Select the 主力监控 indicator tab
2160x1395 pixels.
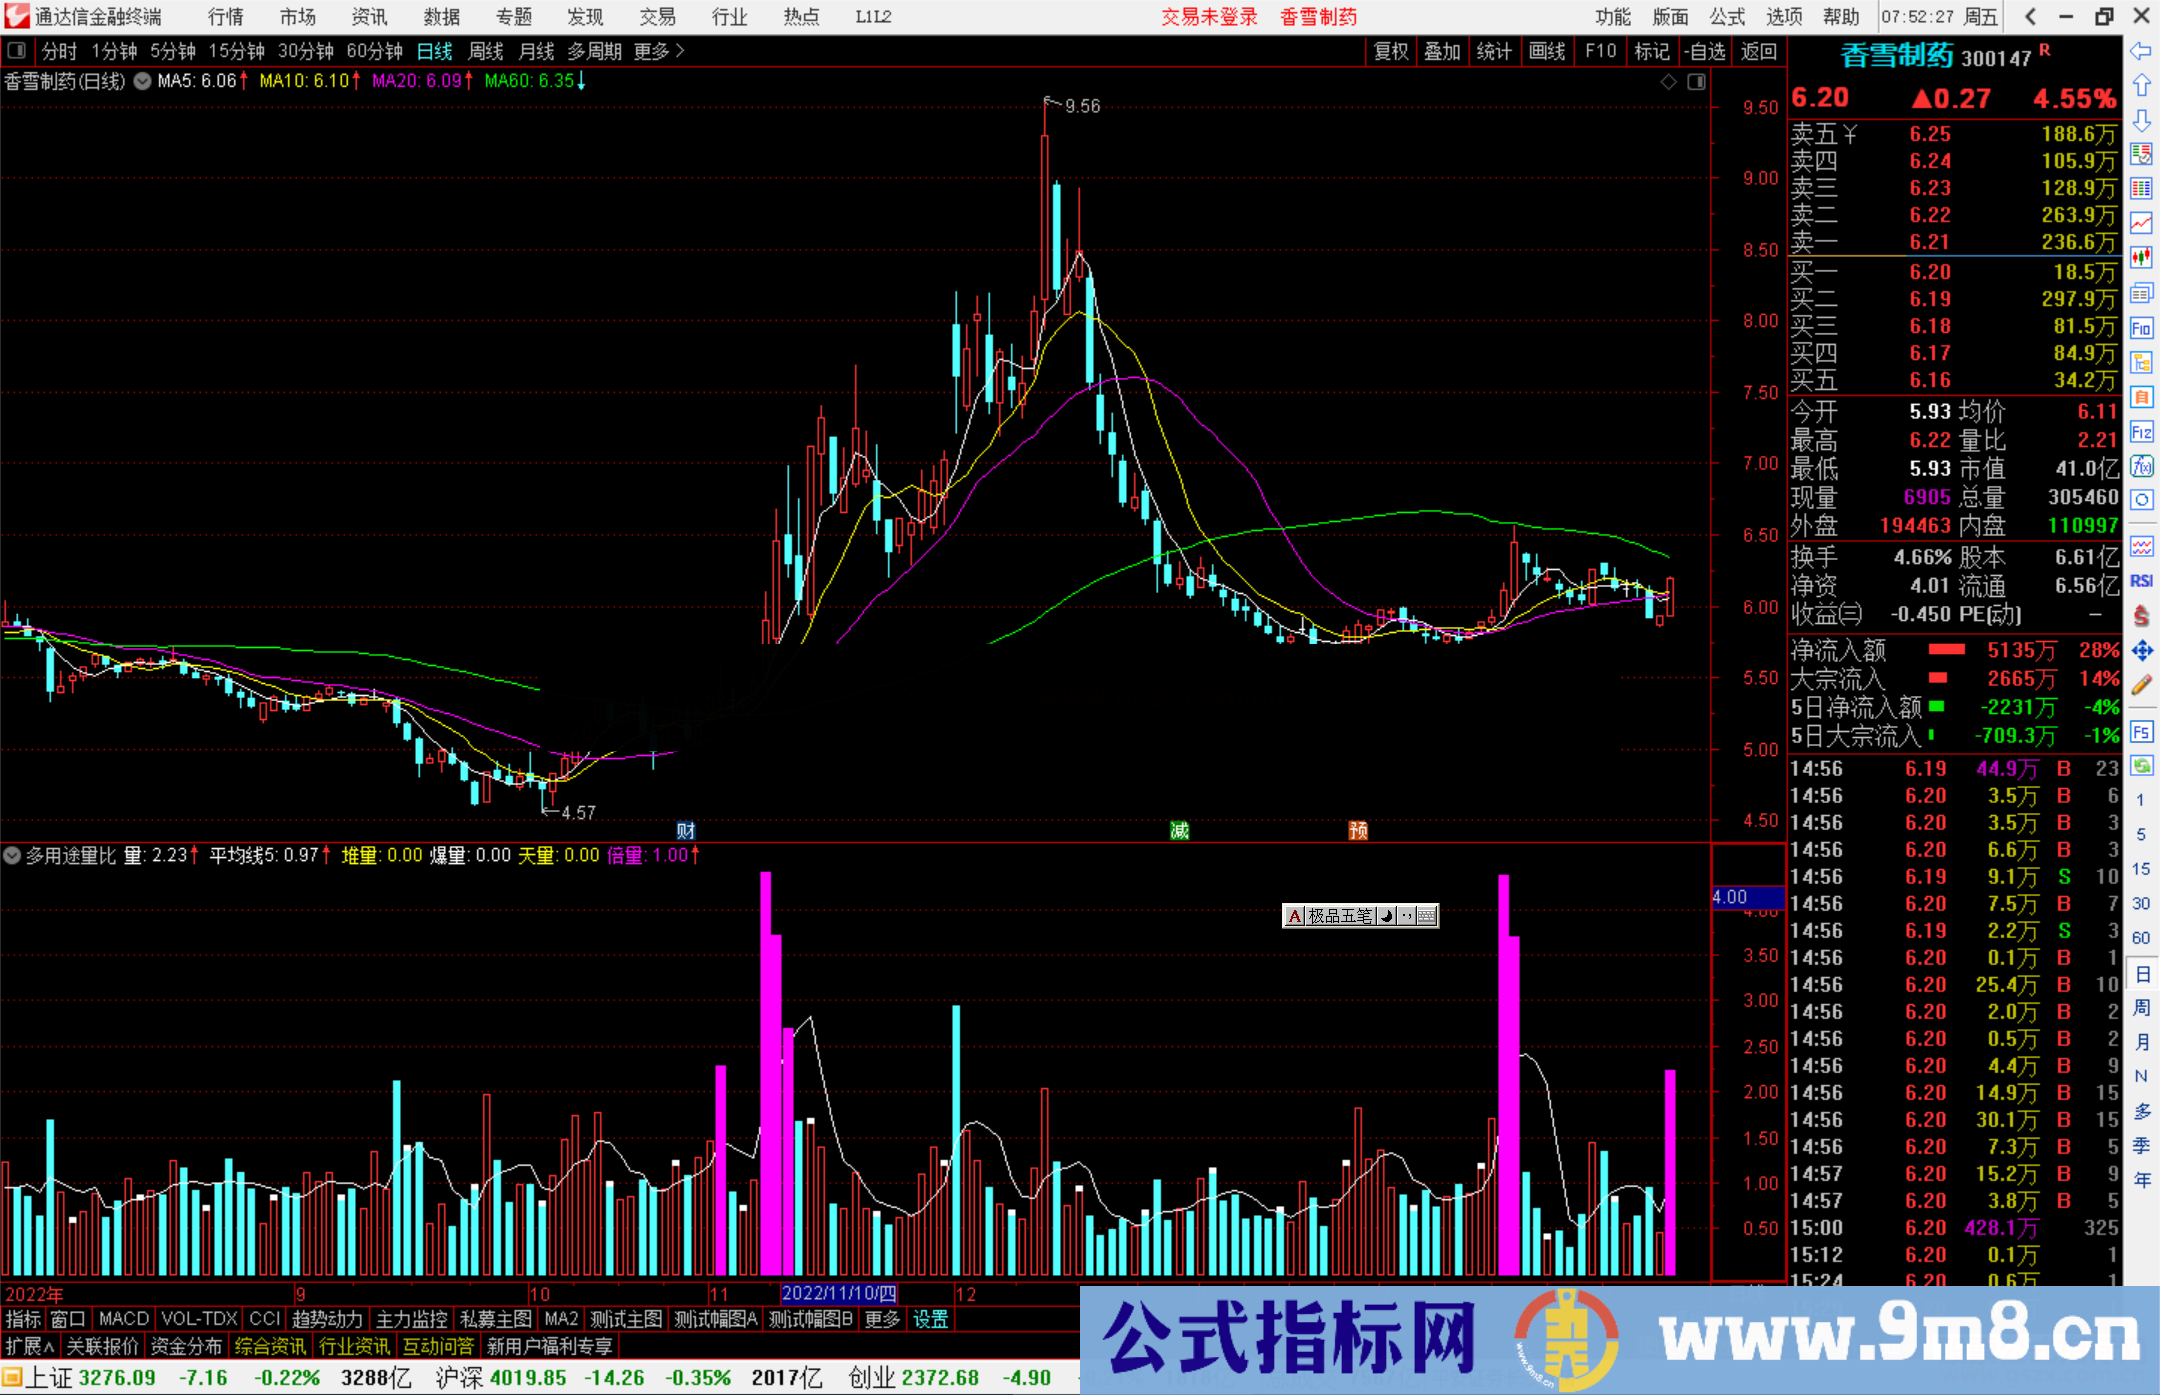[x=411, y=1319]
